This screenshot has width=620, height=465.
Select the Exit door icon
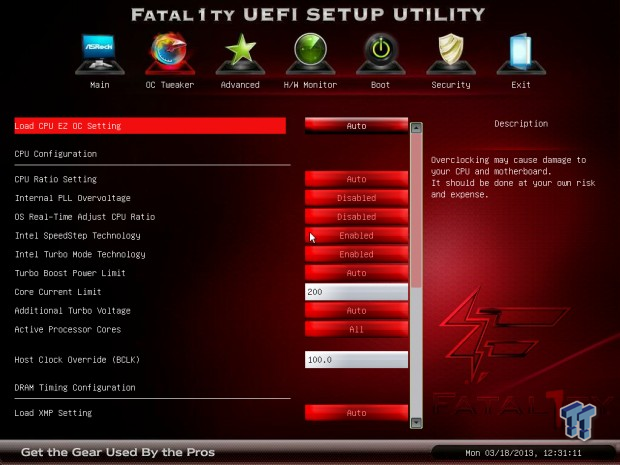click(x=521, y=54)
